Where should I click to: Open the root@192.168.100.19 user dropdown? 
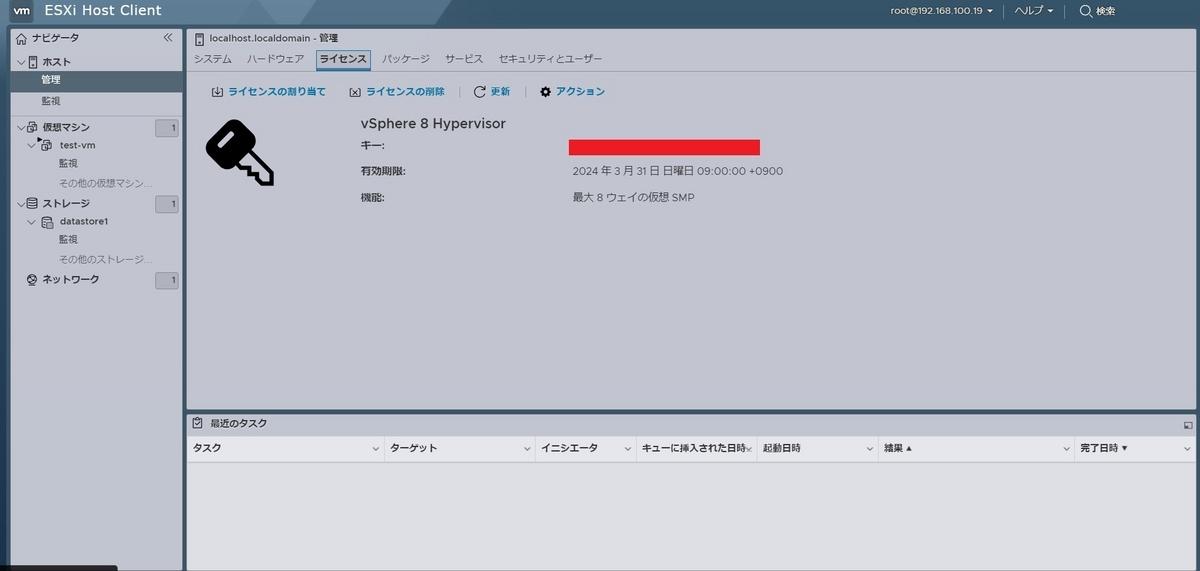tap(941, 11)
